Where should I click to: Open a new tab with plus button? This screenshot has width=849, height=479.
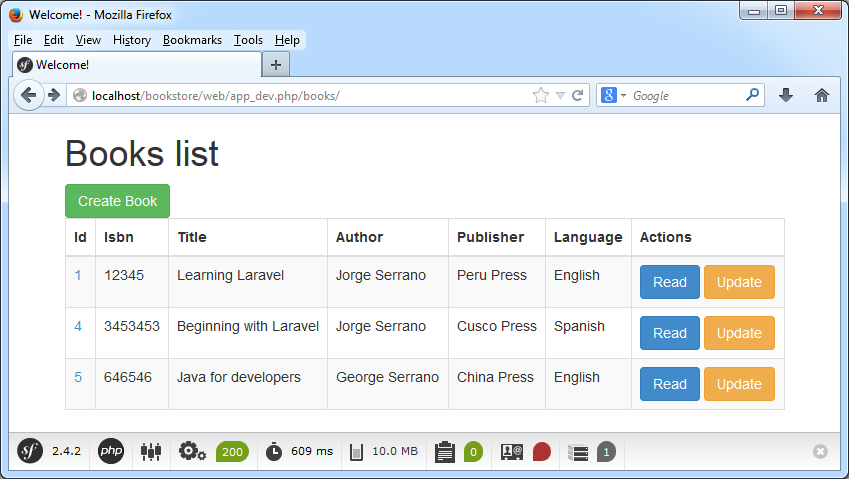276,64
